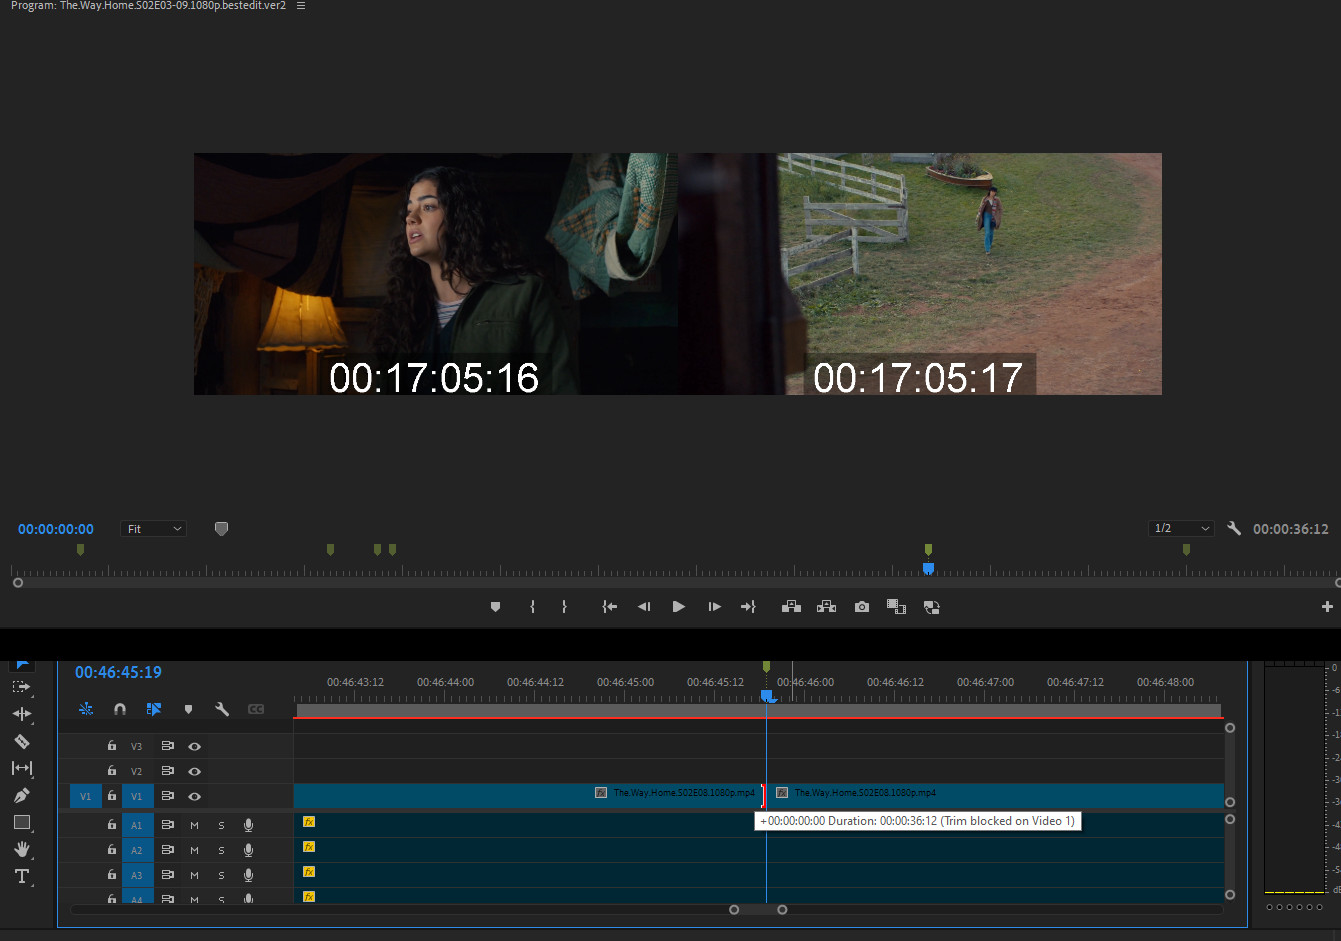1341x941 pixels.
Task: Open Comparison View button
Action: pos(896,607)
